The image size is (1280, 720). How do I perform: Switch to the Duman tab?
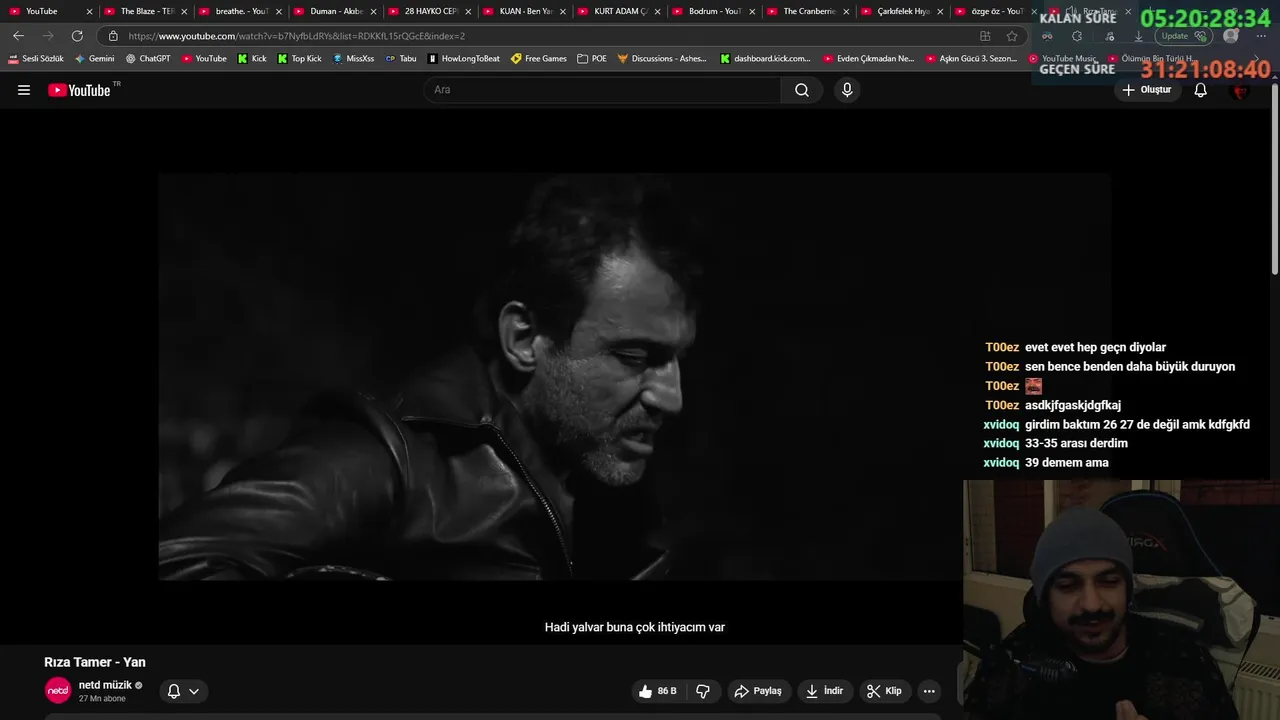[x=337, y=11]
